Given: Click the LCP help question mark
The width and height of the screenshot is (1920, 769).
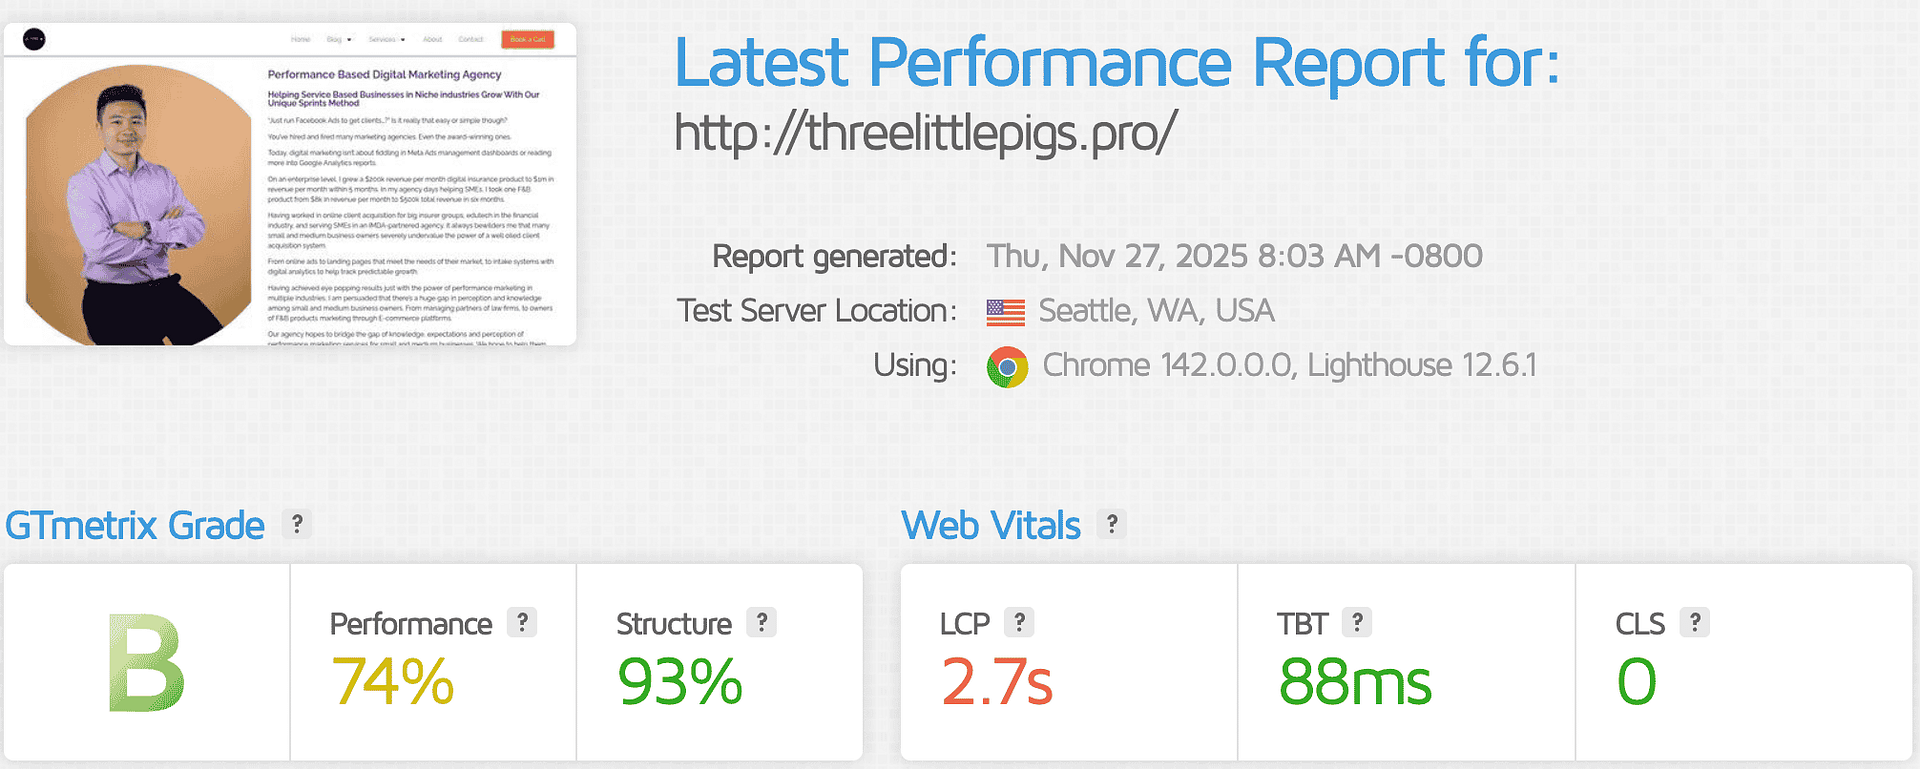Looking at the screenshot, I should click(1019, 622).
